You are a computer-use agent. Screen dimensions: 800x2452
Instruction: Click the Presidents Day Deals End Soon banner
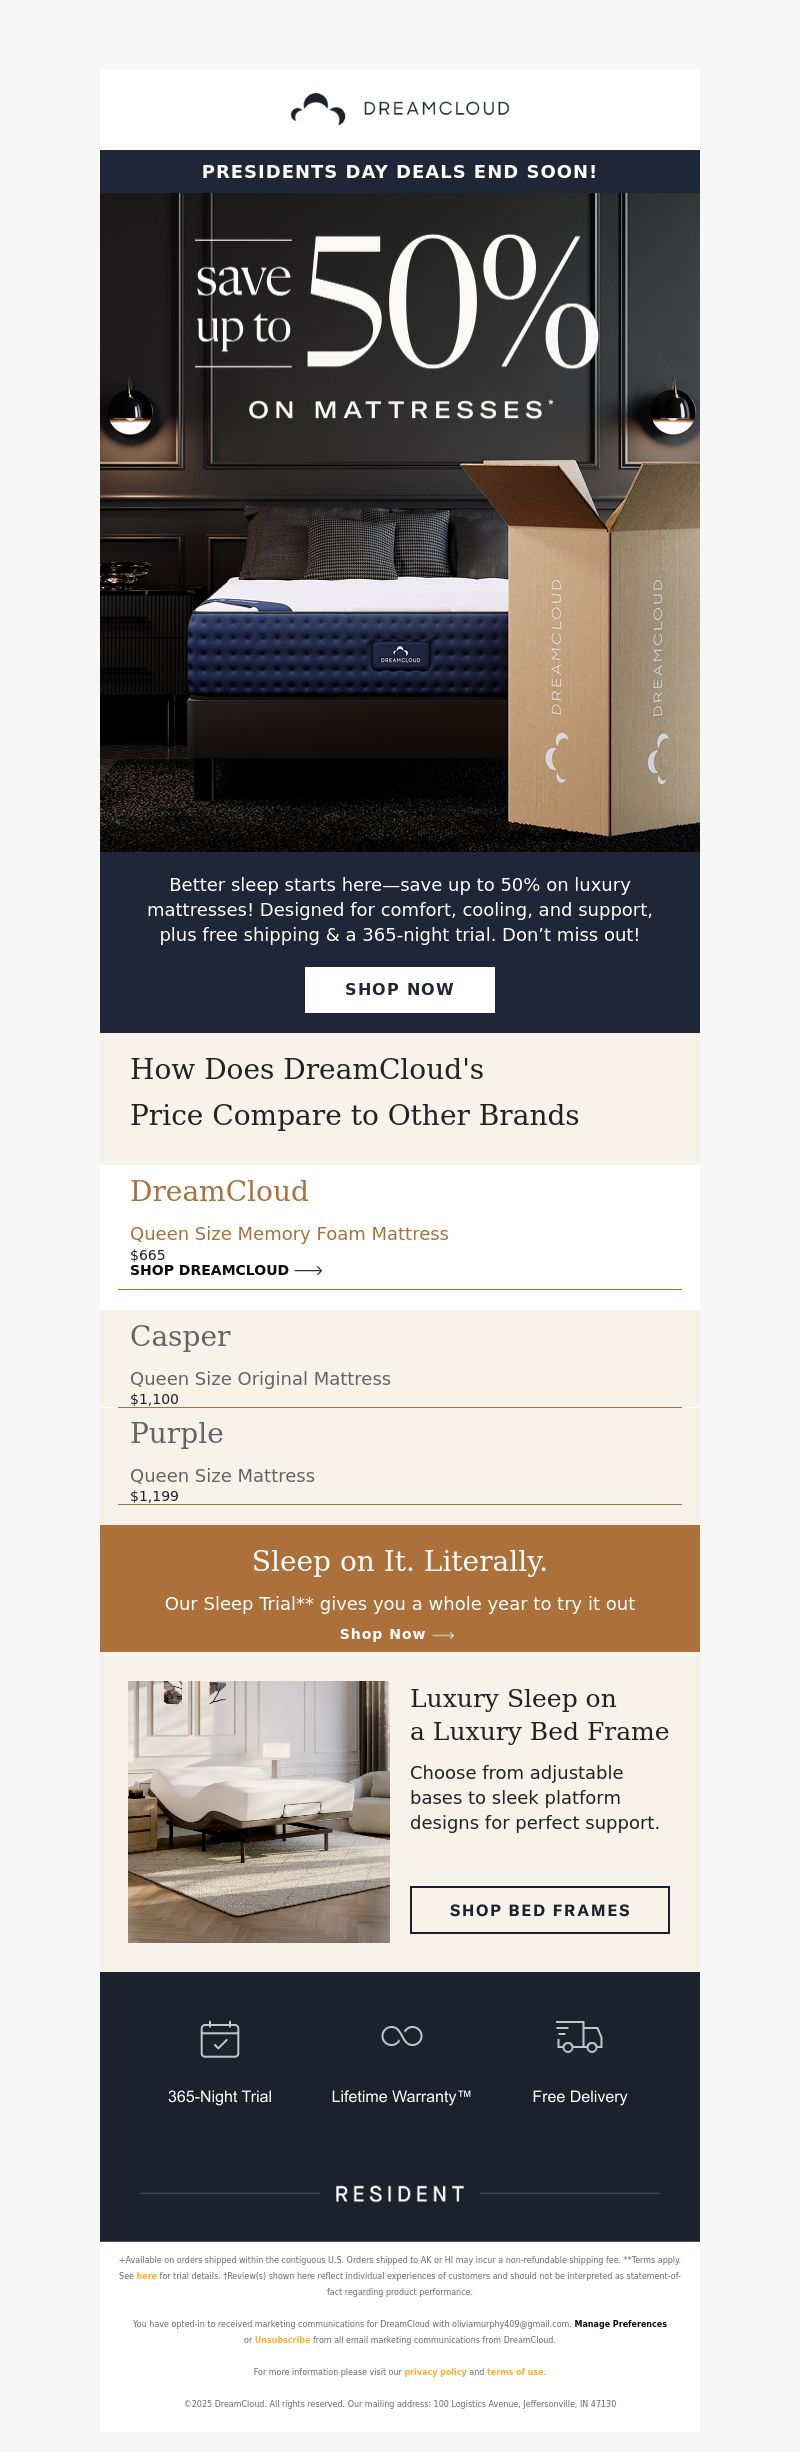click(400, 171)
